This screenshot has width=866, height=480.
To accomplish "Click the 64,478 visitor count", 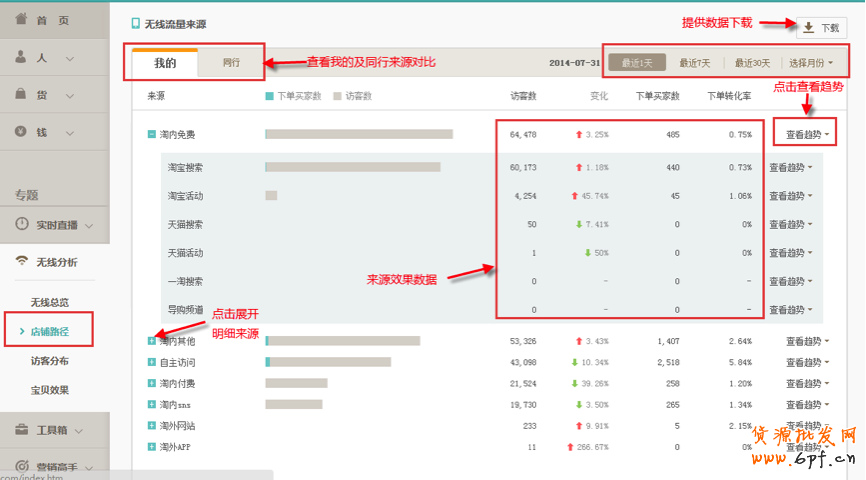I will pyautogui.click(x=523, y=134).
